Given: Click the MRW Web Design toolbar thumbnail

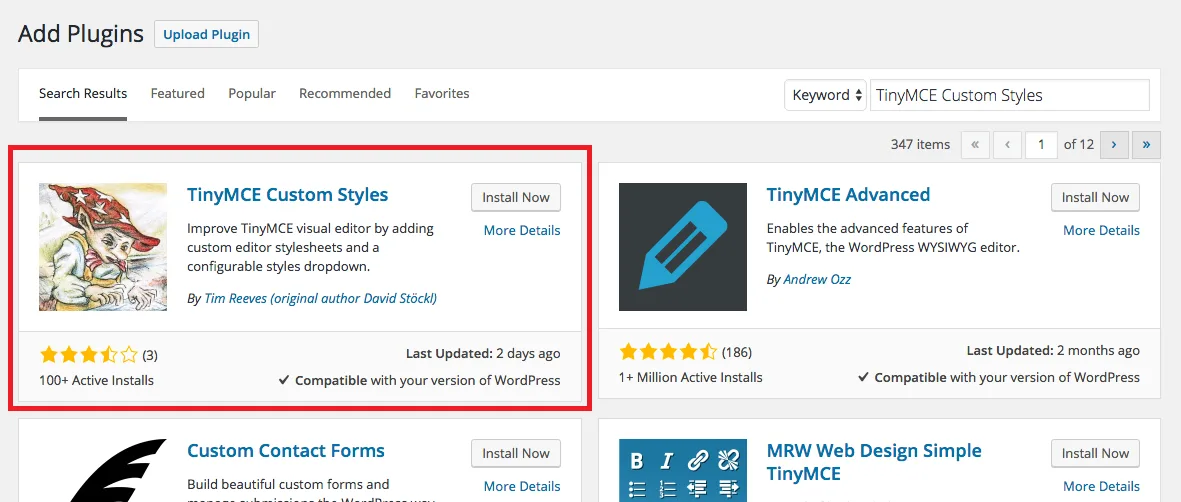Looking at the screenshot, I should (682, 470).
